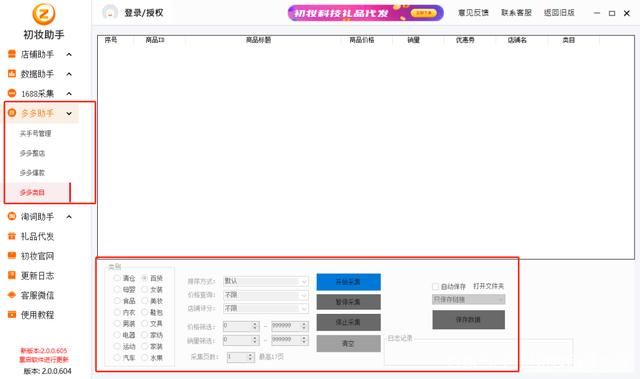
Task: Click 意见反馈 in the top bar
Action: pos(473,13)
